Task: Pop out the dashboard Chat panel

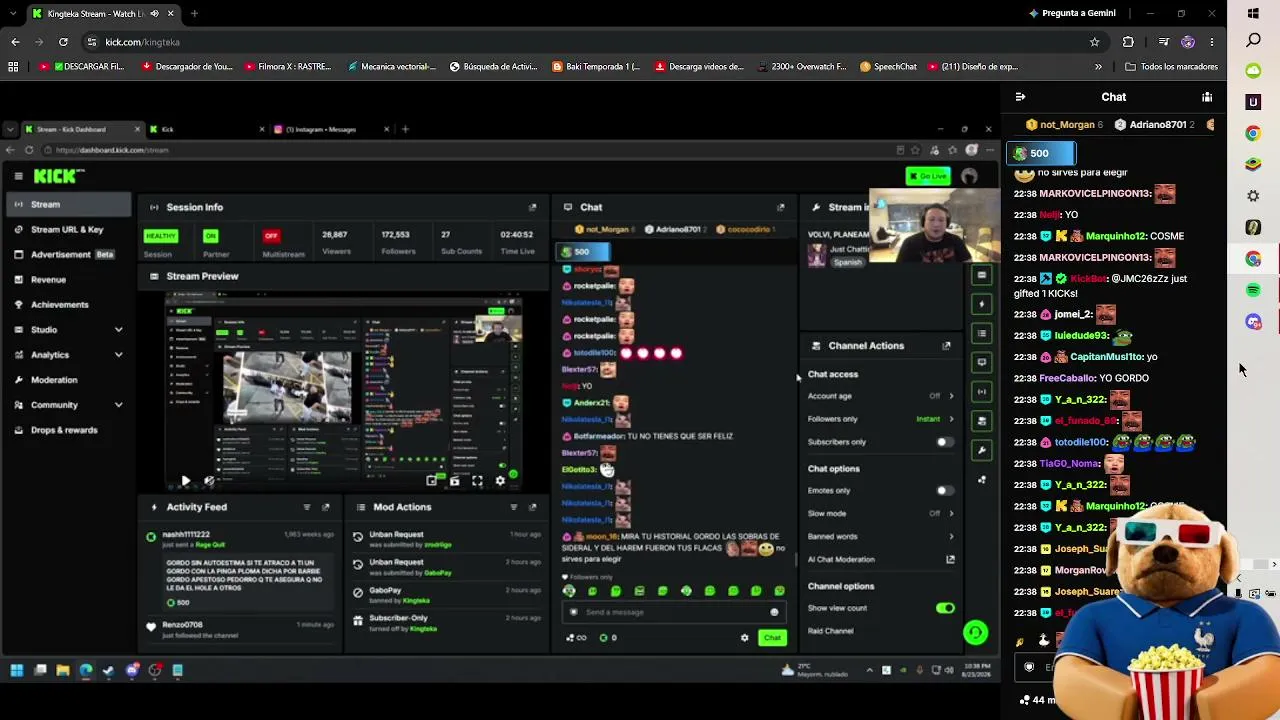Action: click(781, 207)
